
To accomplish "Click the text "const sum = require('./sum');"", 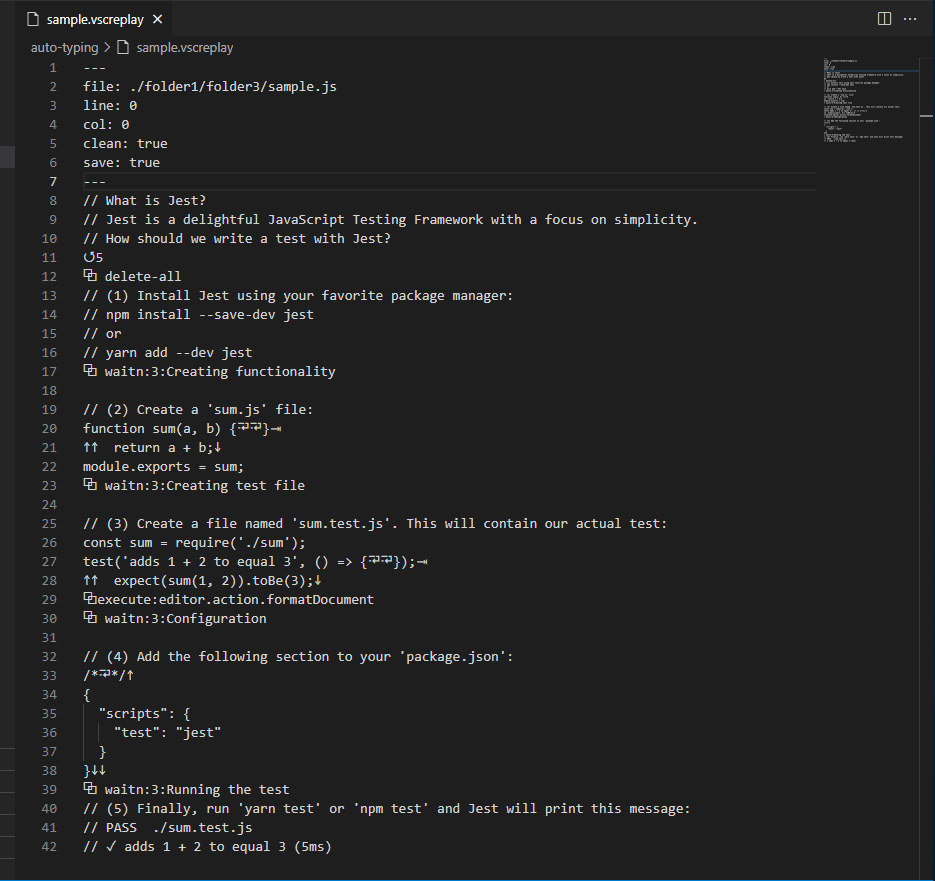I will (194, 543).
